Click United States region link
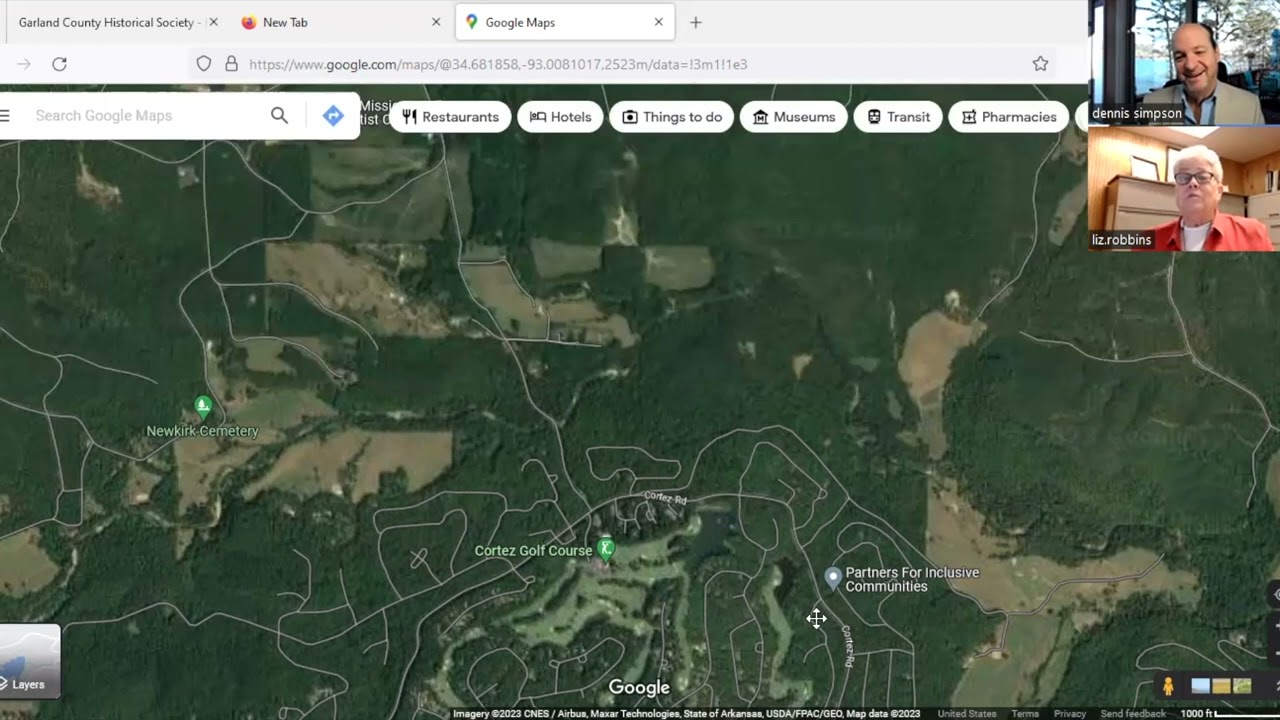This screenshot has width=1280, height=720. 967,714
